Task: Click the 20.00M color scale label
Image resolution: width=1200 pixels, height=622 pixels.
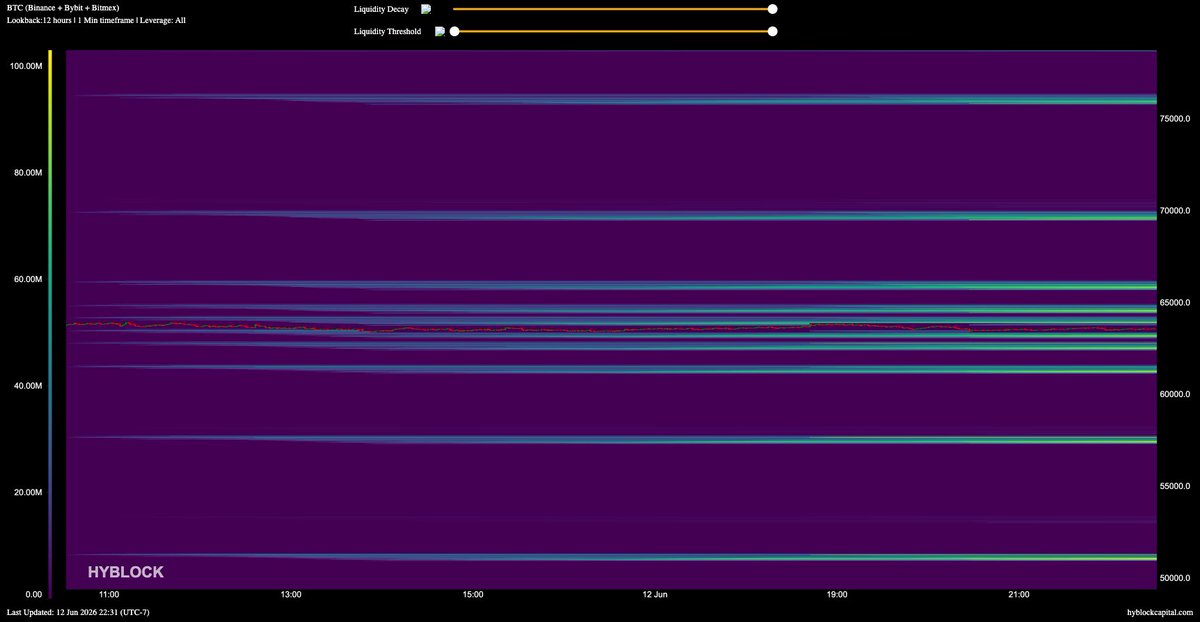Action: point(26,493)
